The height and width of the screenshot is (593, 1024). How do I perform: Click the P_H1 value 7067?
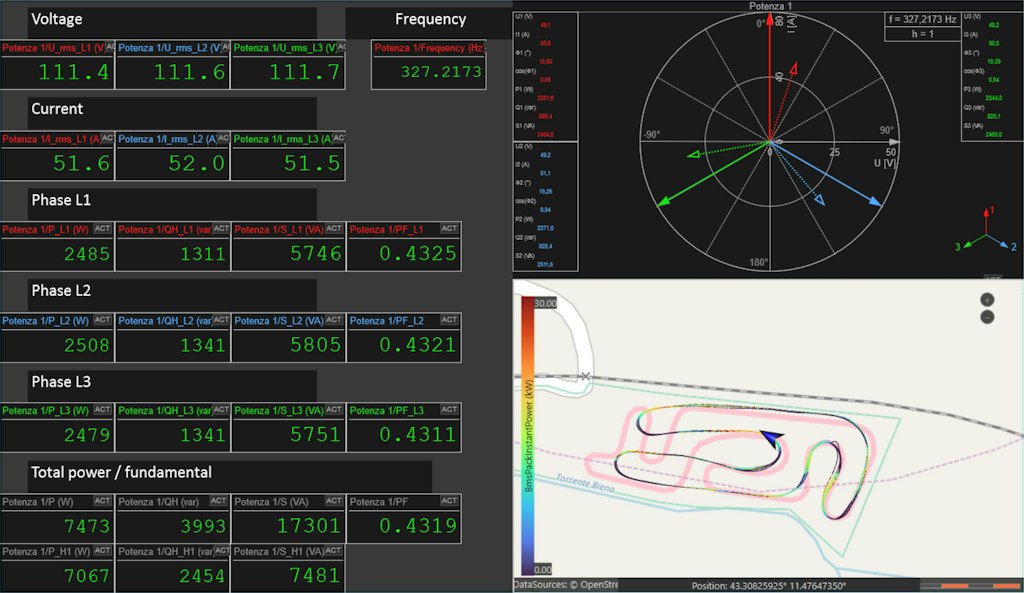coord(87,575)
